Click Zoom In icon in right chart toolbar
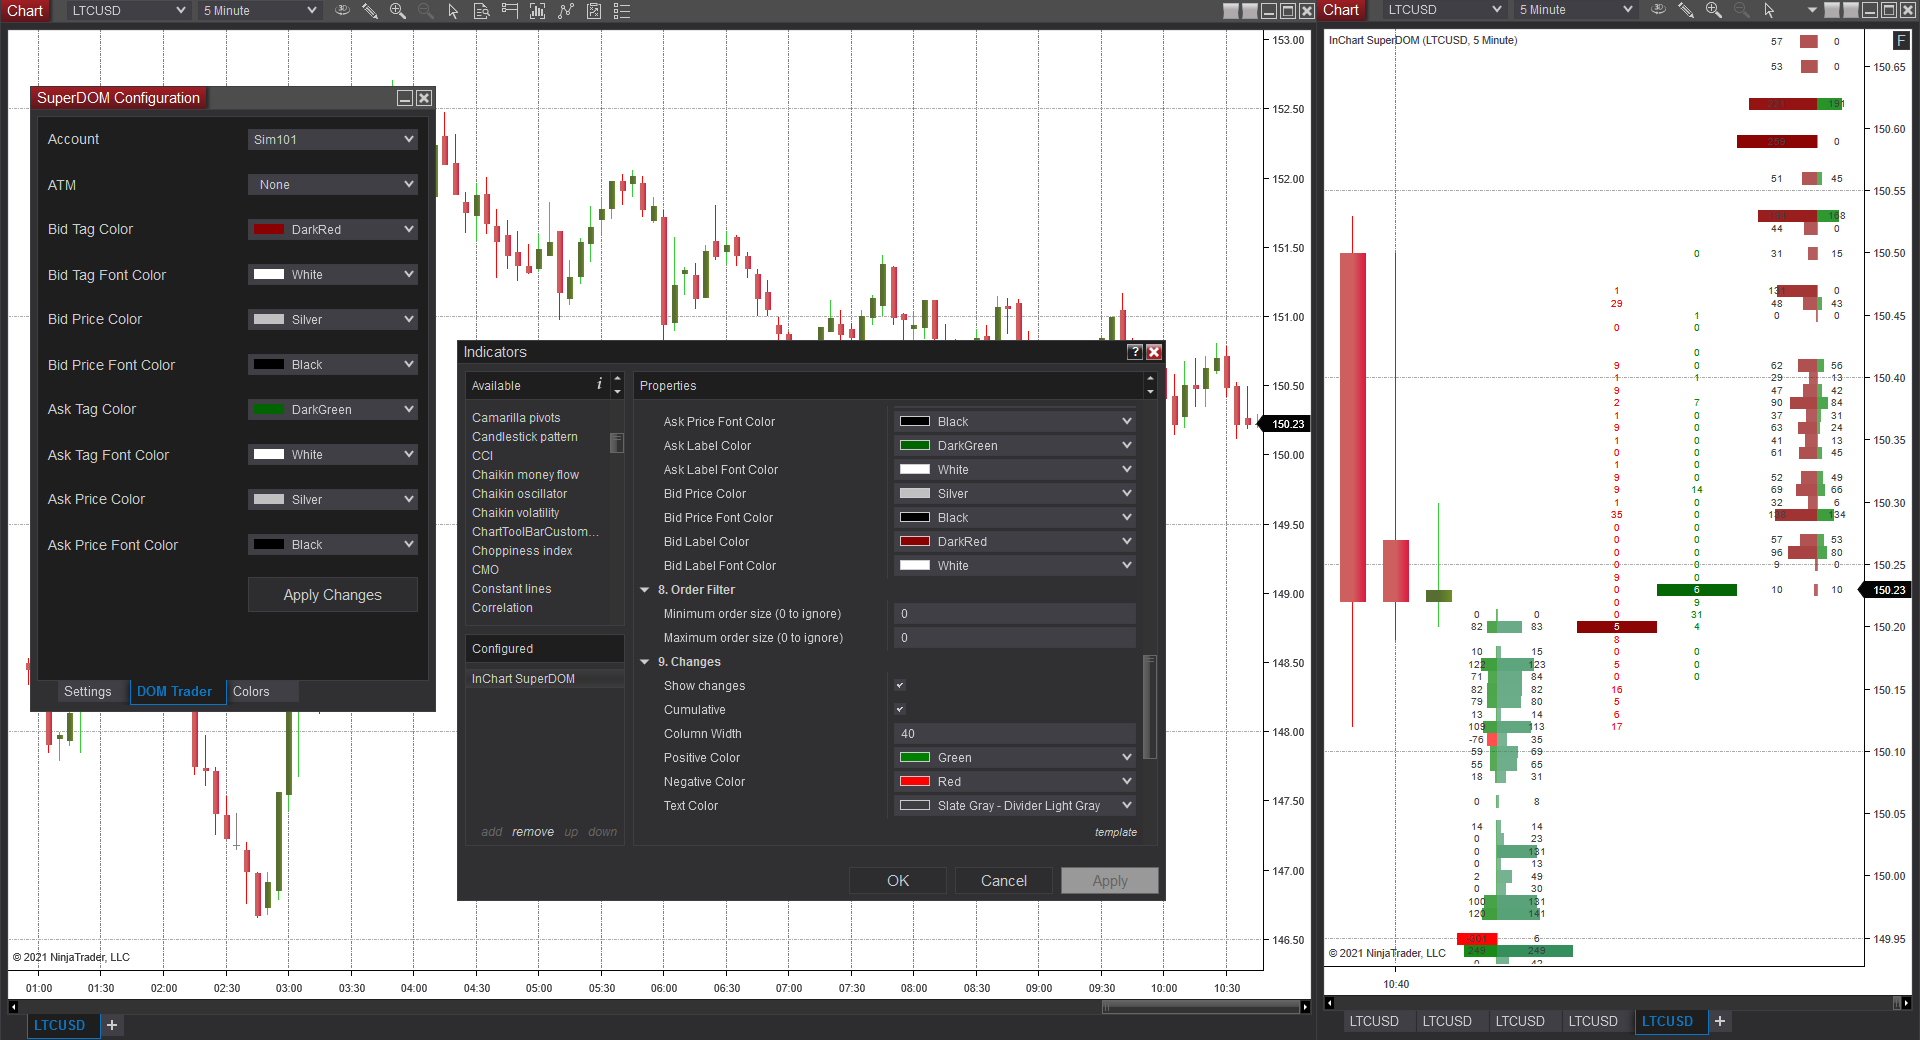The width and height of the screenshot is (1920, 1040). (1714, 9)
